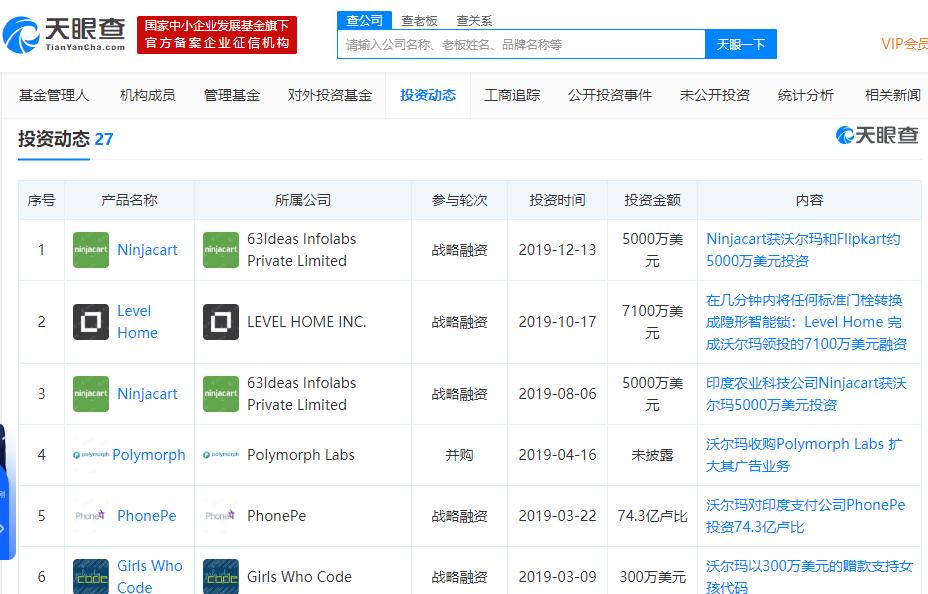928x594 pixels.
Task: Go to the 统计分析 tab
Action: [805, 95]
